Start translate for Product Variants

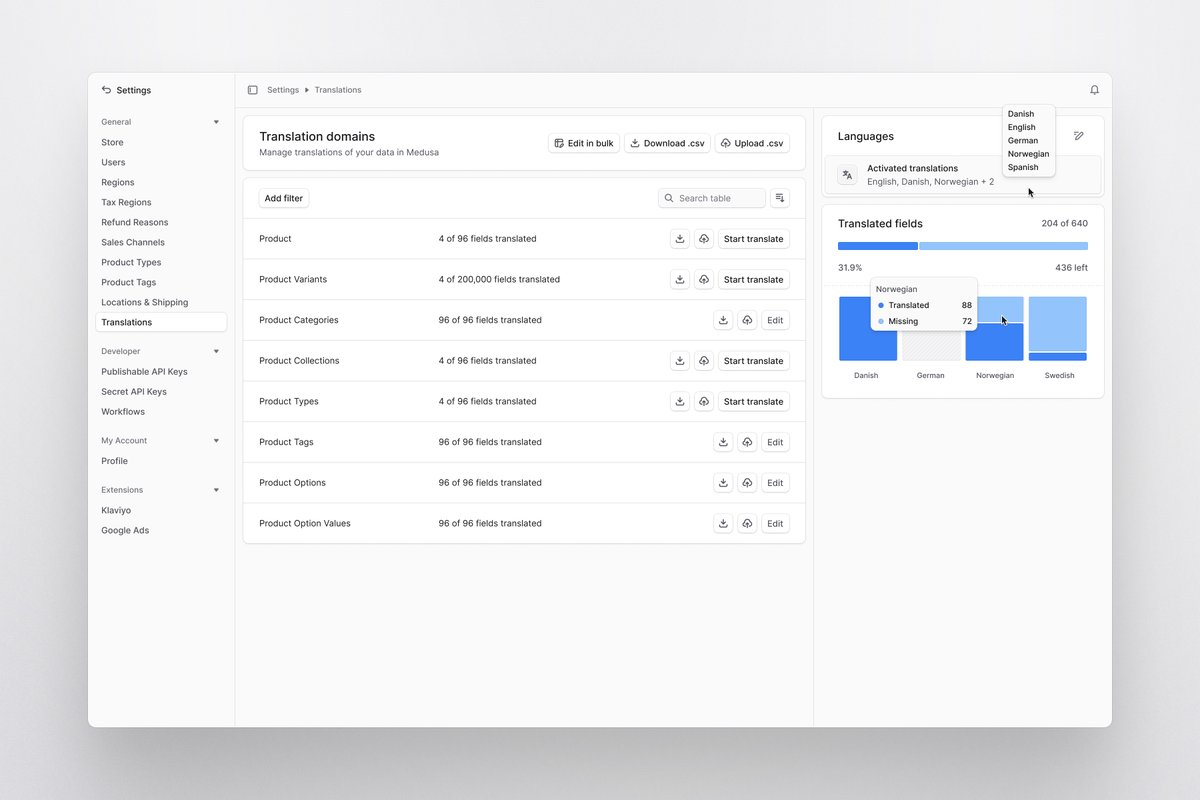coord(754,280)
